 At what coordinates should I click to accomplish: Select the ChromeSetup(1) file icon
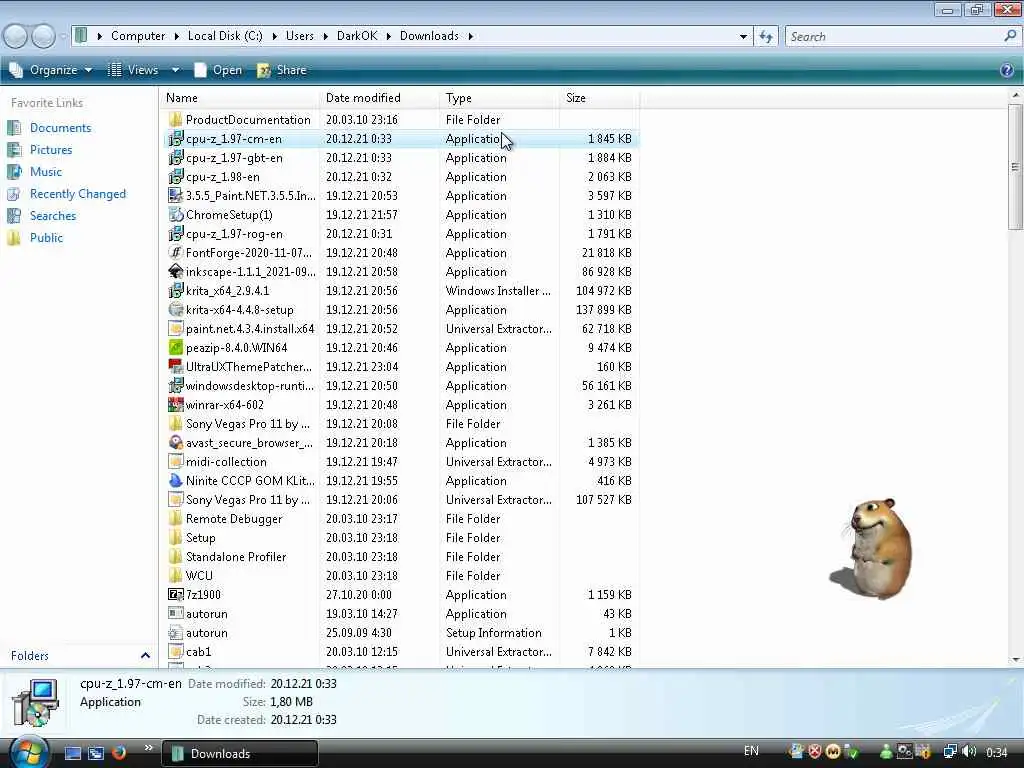coord(176,215)
